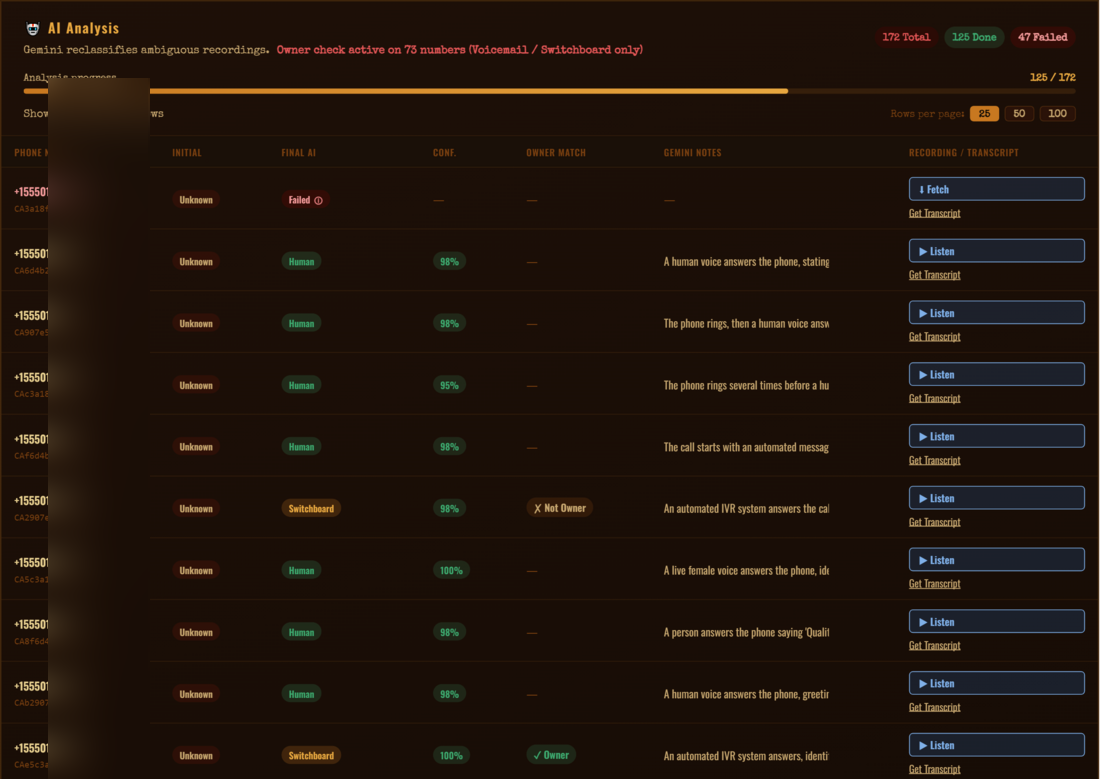Click 100% confidence in 'live female voice' row
Screen dimensions: 1100x779
tap(451, 571)
